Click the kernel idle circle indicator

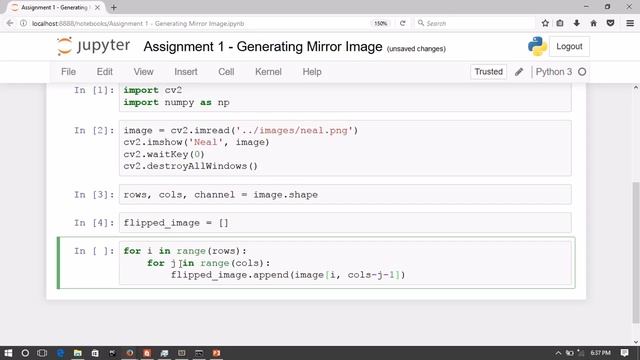coord(582,72)
